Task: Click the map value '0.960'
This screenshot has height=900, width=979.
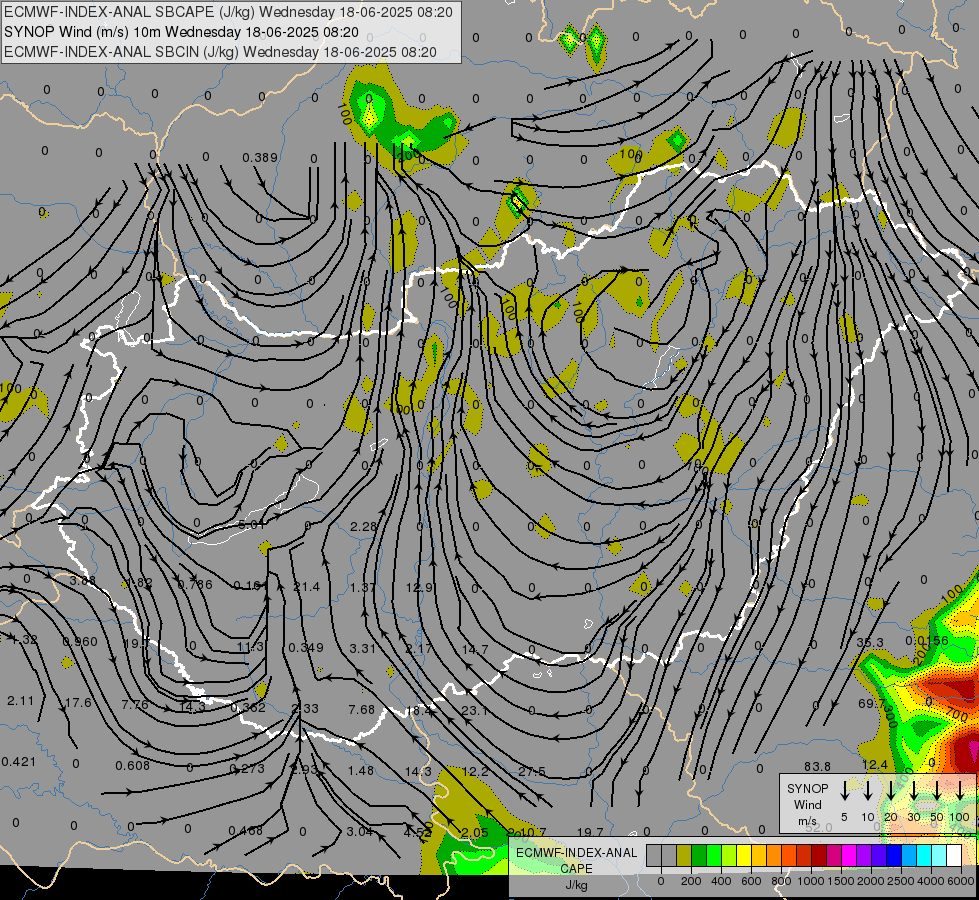Action: [80, 641]
